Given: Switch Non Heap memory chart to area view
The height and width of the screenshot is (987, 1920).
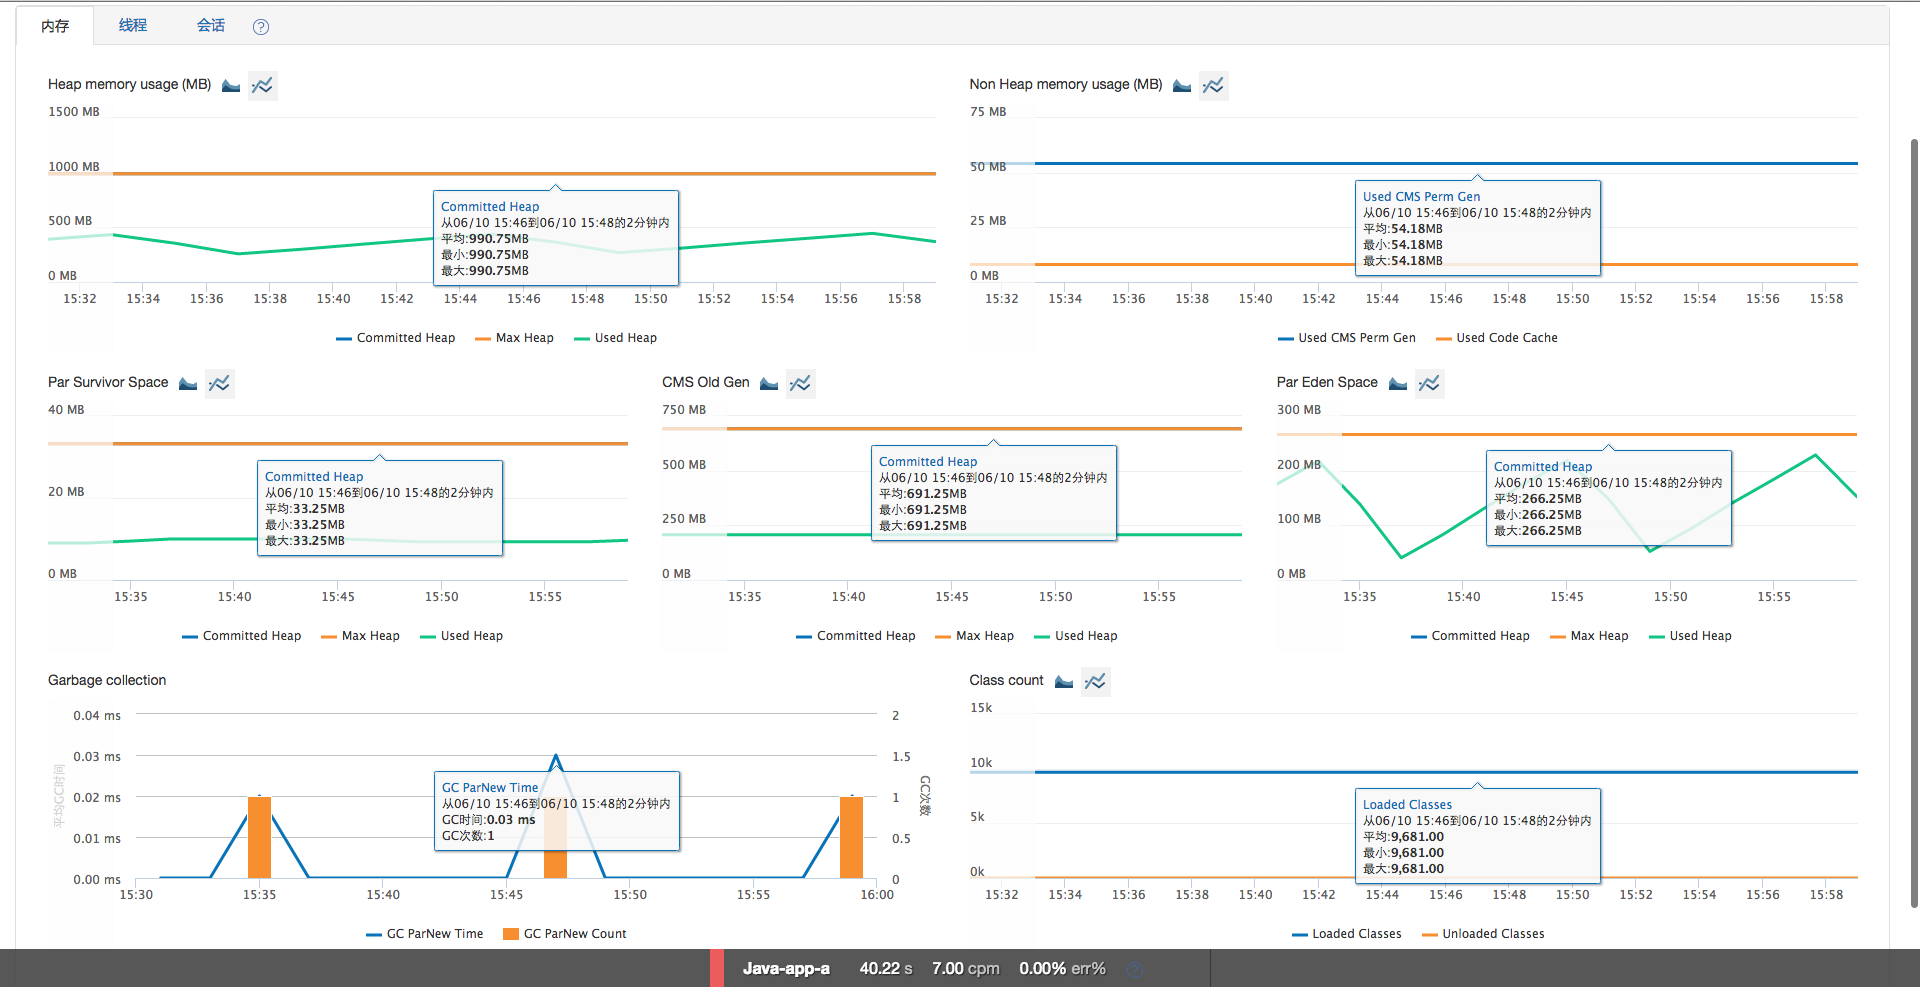Looking at the screenshot, I should (1182, 85).
